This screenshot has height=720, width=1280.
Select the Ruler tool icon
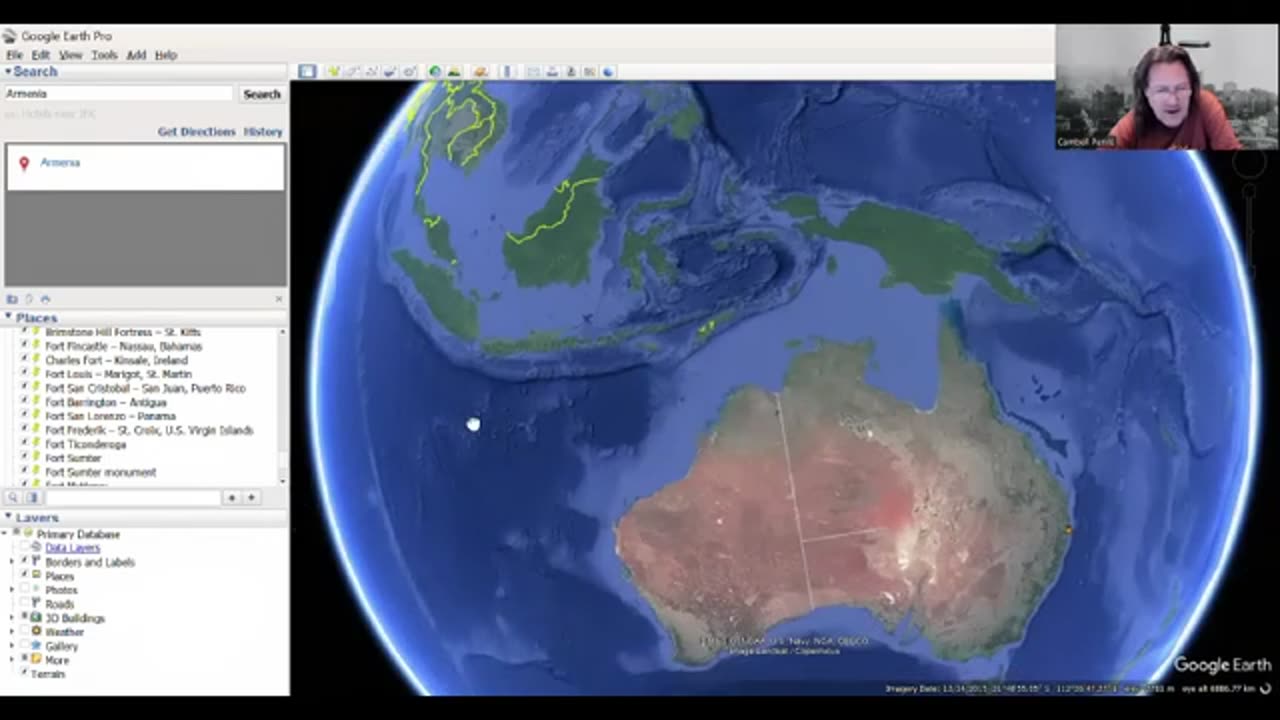tap(508, 71)
